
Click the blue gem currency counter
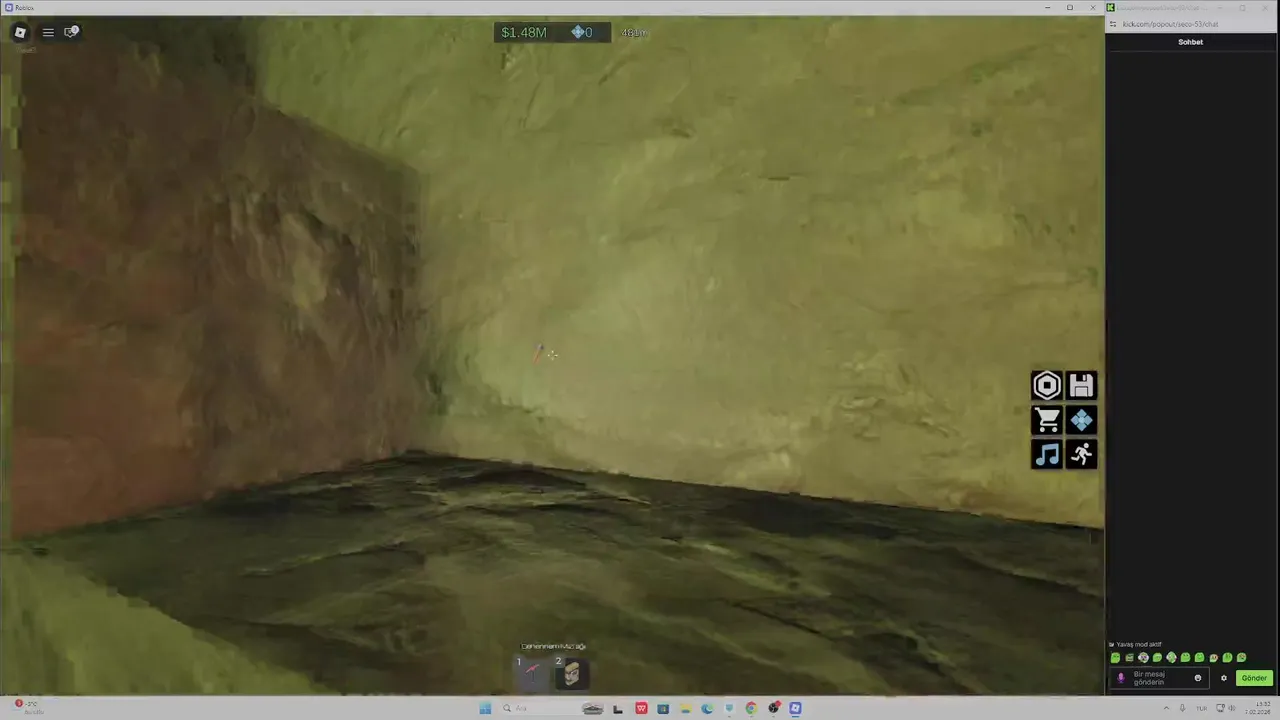pyautogui.click(x=582, y=33)
